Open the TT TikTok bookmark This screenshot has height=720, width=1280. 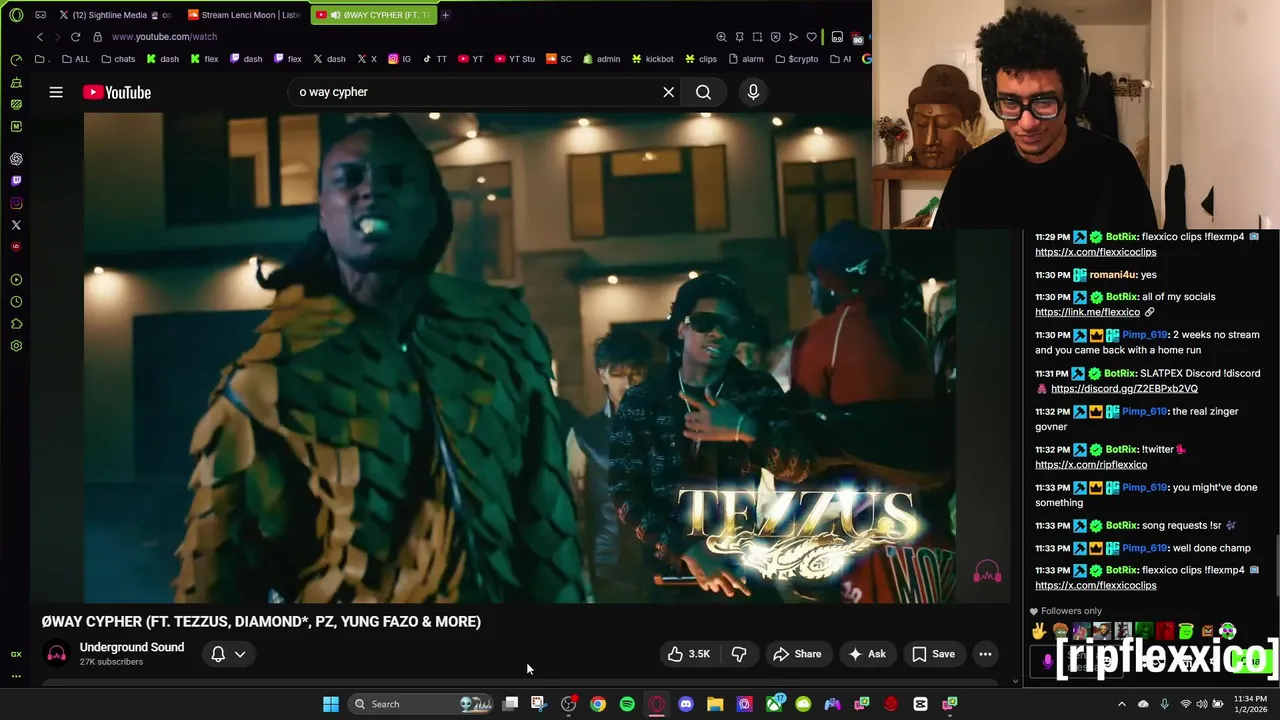tap(435, 59)
